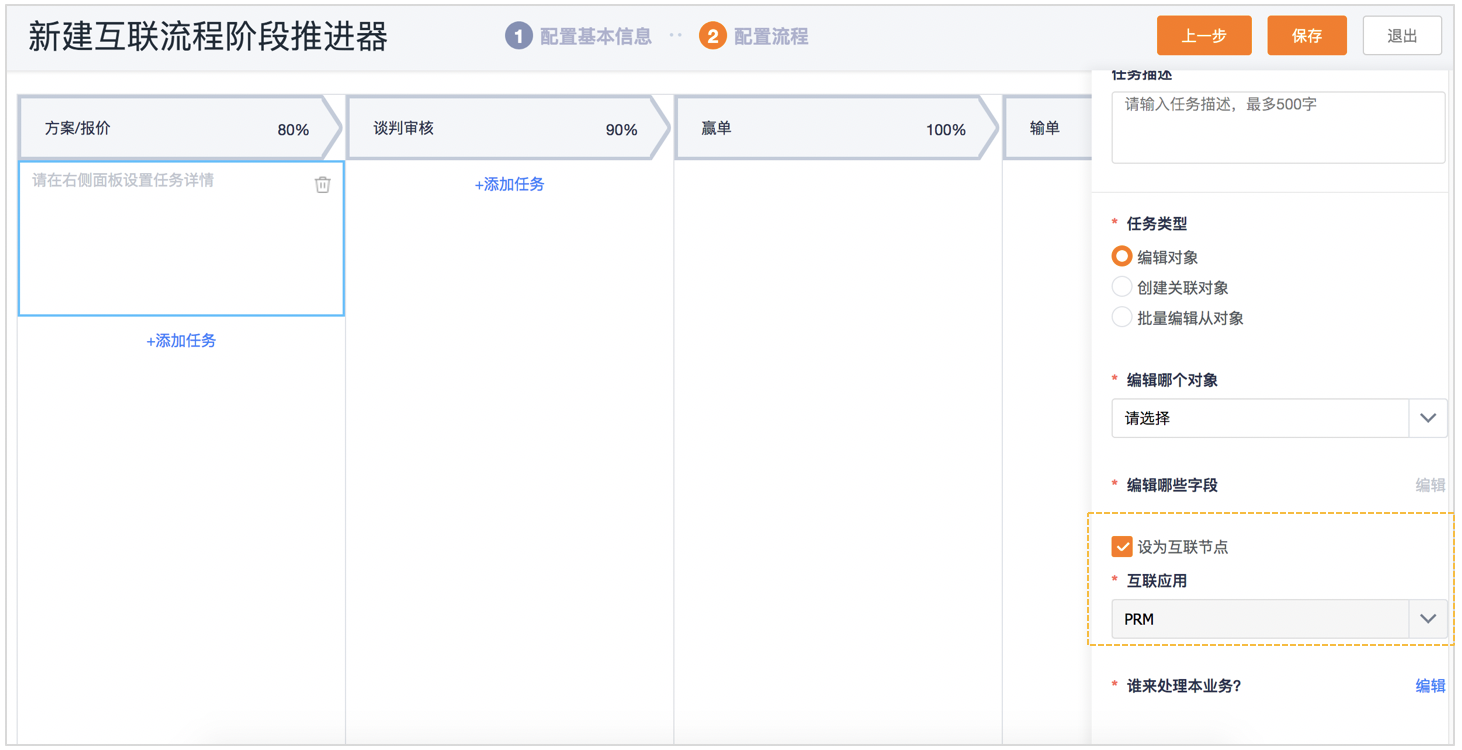Click 退出 button

pos(1402,36)
